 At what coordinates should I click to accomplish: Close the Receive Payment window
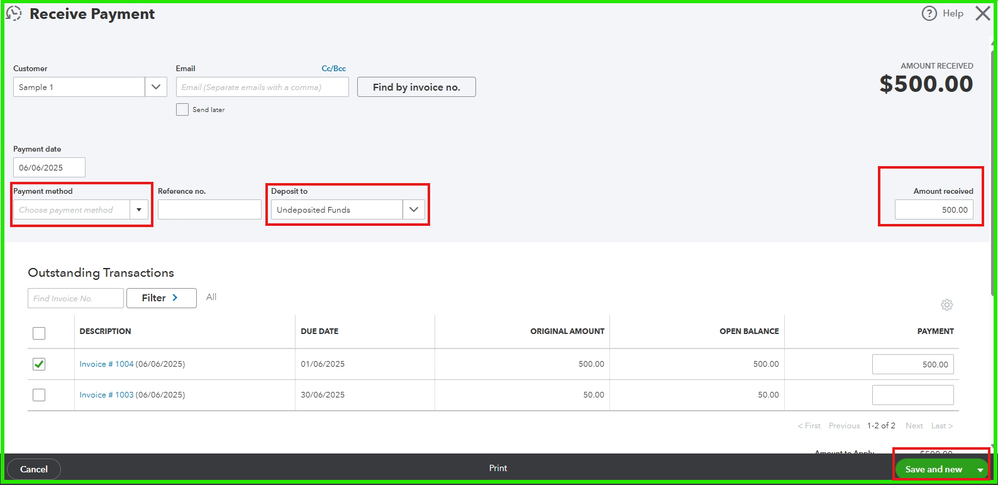point(983,13)
